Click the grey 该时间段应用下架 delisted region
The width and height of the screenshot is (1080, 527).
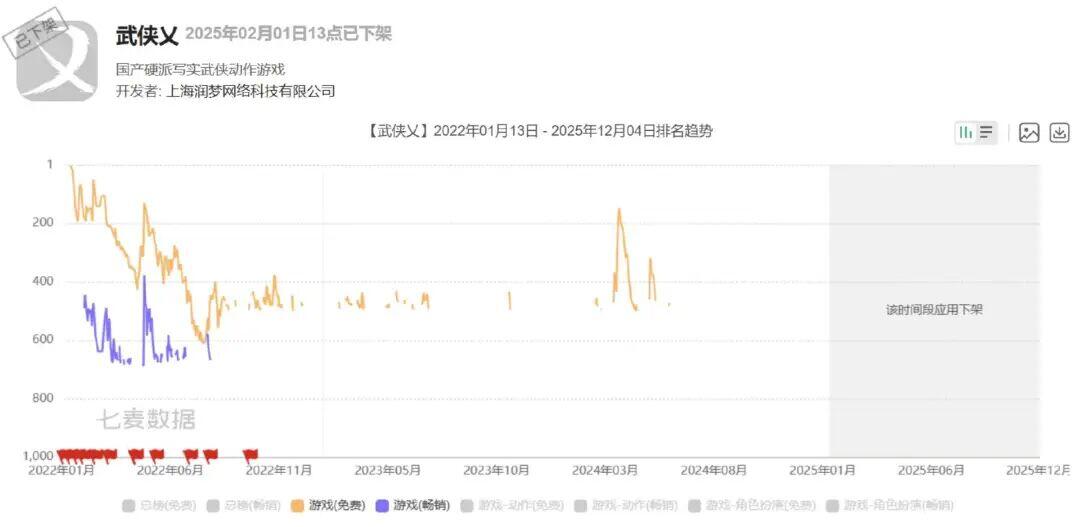pyautogui.click(x=934, y=310)
